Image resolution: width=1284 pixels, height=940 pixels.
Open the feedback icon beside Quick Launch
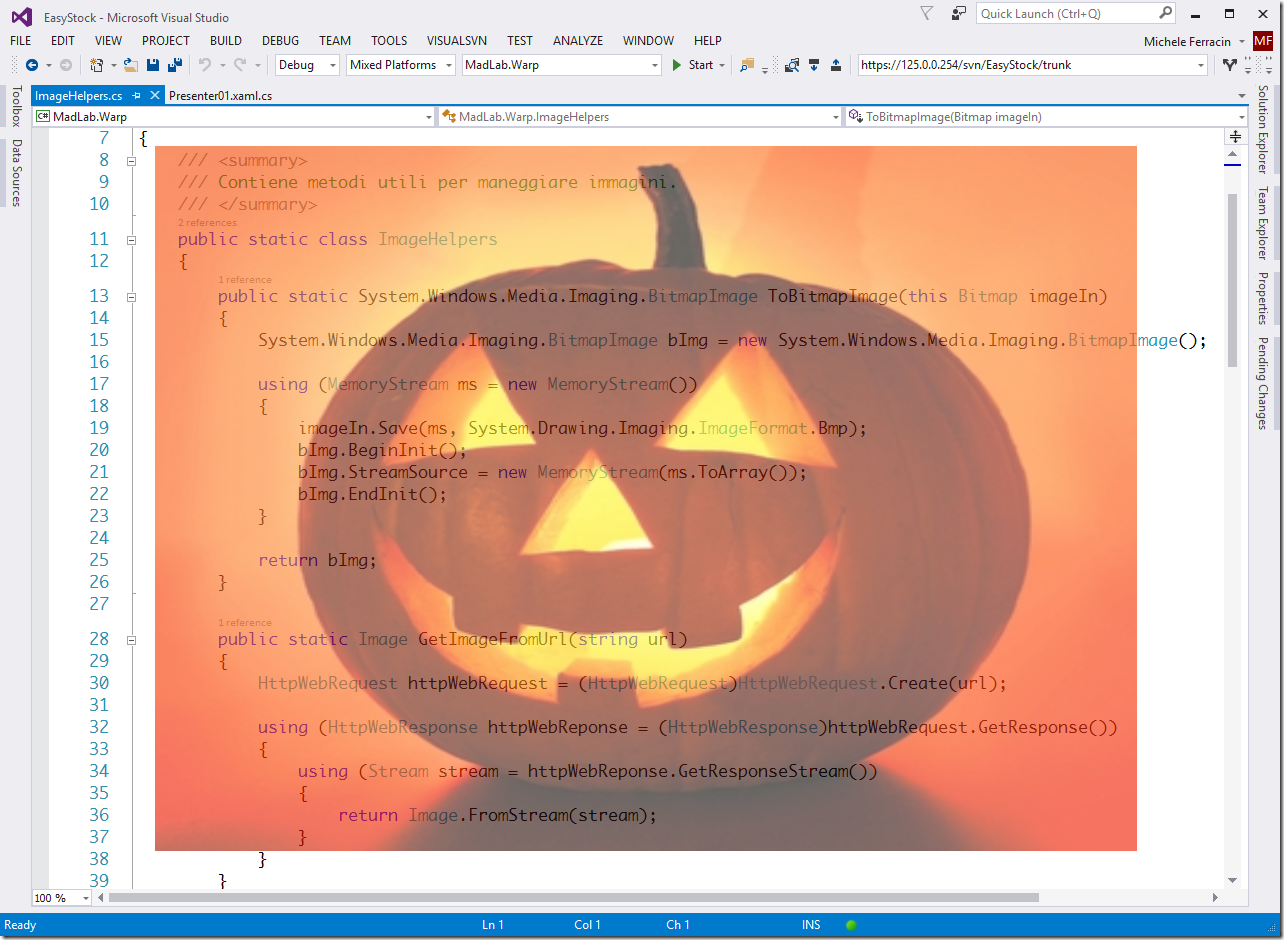click(959, 13)
